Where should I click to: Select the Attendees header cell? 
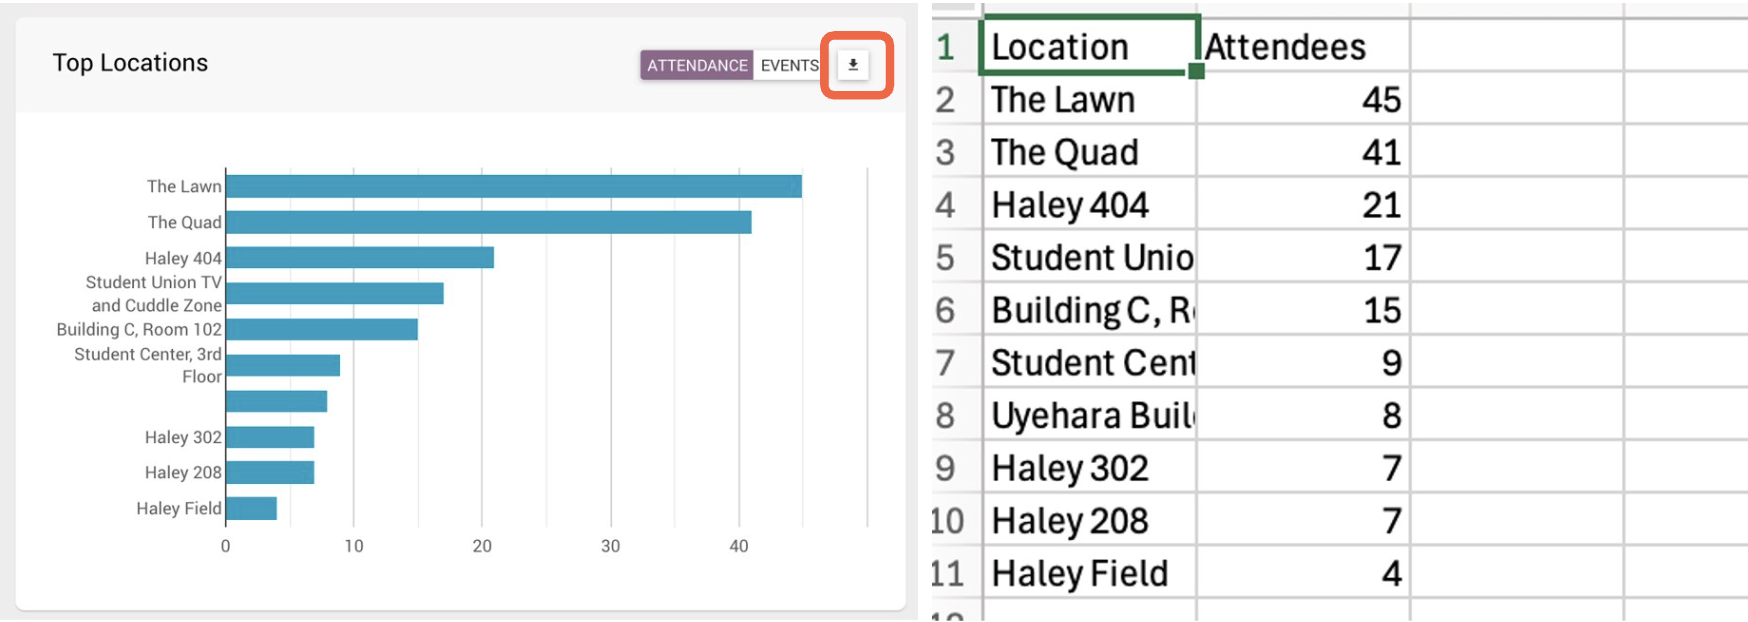click(1303, 46)
